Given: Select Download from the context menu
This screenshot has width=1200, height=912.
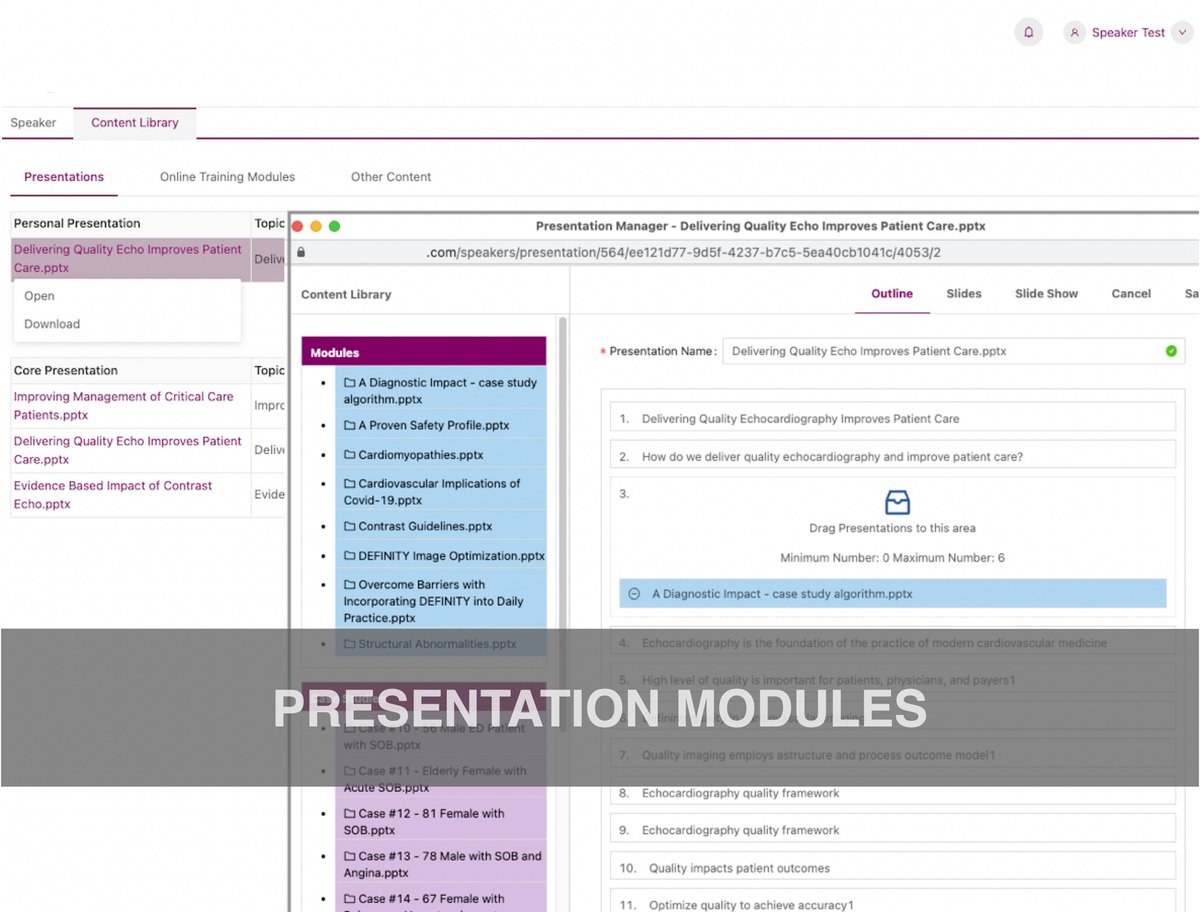Looking at the screenshot, I should click(51, 323).
